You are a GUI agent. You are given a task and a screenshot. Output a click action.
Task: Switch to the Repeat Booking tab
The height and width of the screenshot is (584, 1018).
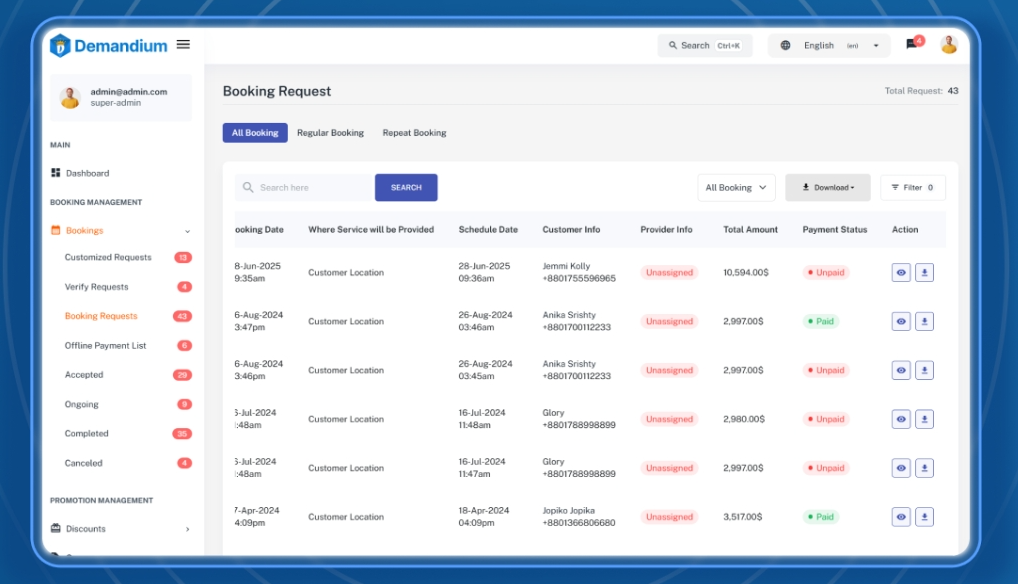414,132
